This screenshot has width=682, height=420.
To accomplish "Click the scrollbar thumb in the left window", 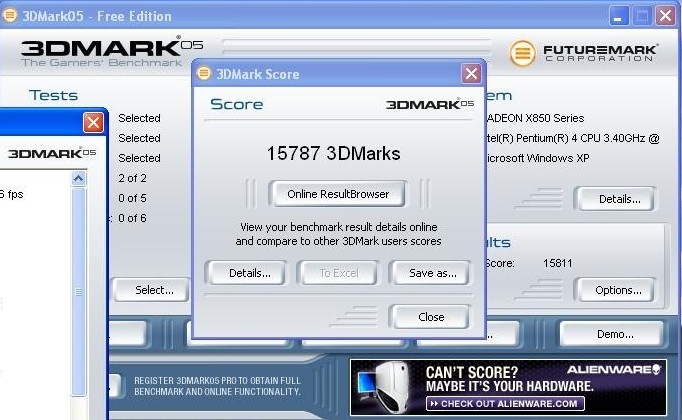I will tap(79, 292).
